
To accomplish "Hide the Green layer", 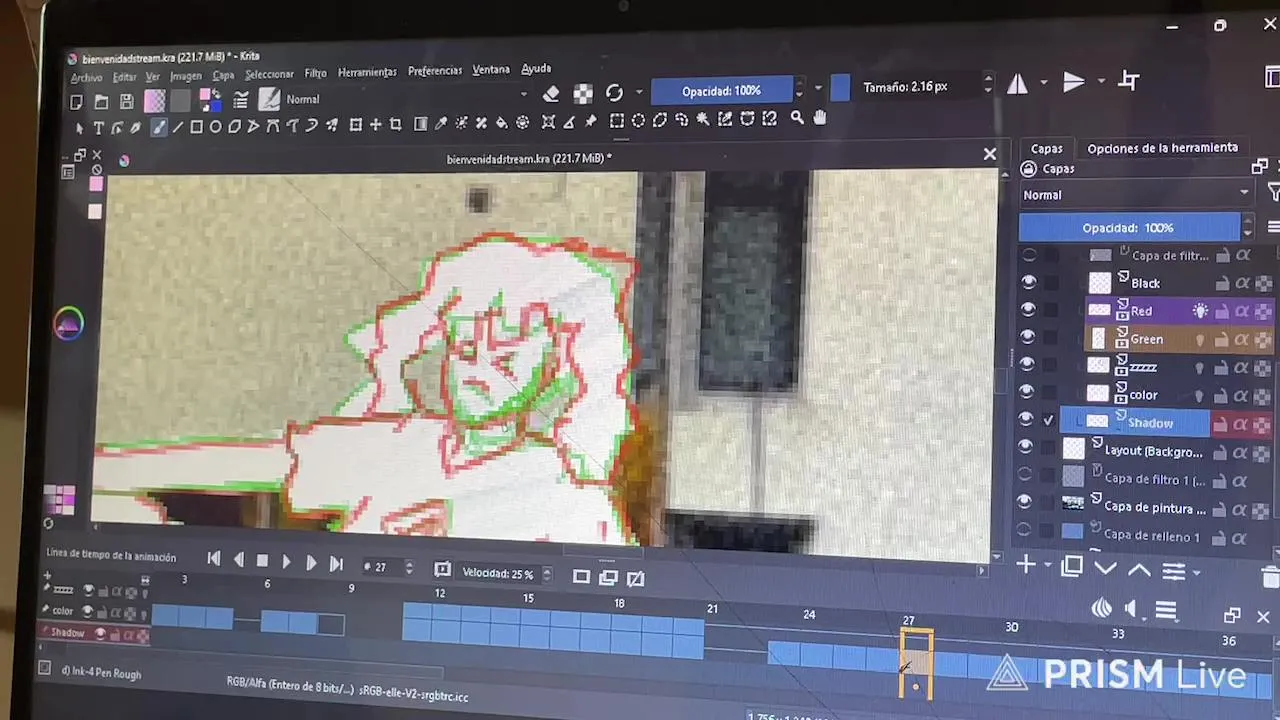I will tap(1028, 337).
